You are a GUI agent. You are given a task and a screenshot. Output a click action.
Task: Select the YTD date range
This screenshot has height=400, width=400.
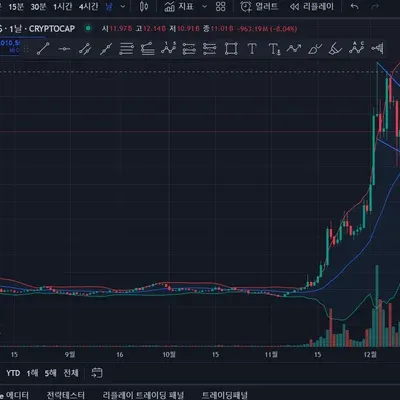13,373
